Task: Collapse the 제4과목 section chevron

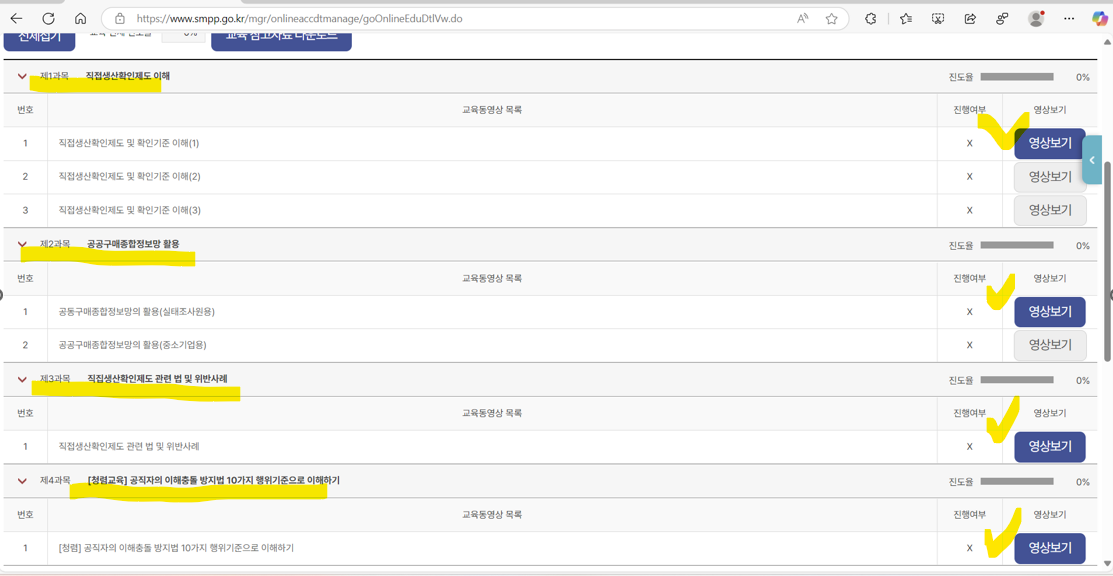Action: pos(22,481)
